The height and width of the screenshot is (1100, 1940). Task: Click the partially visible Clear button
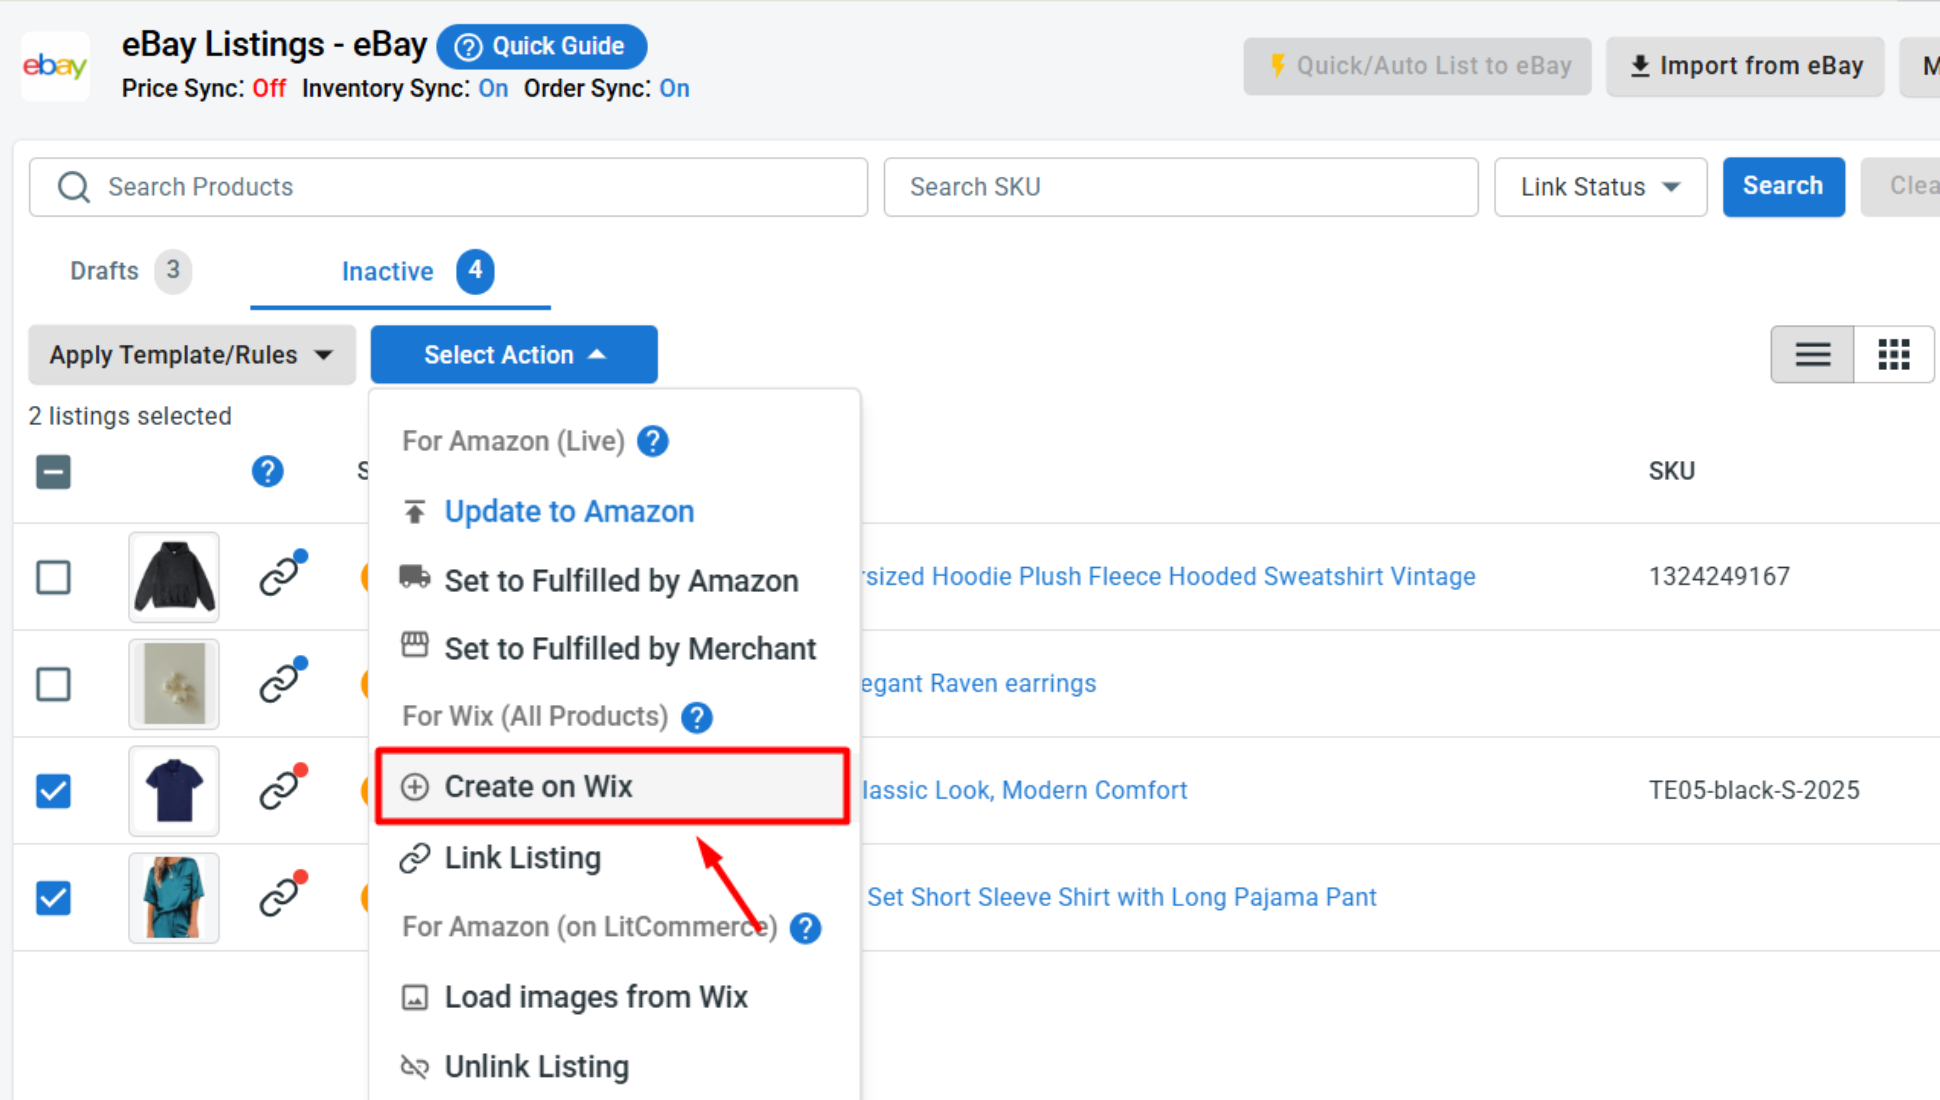[x=1900, y=186]
